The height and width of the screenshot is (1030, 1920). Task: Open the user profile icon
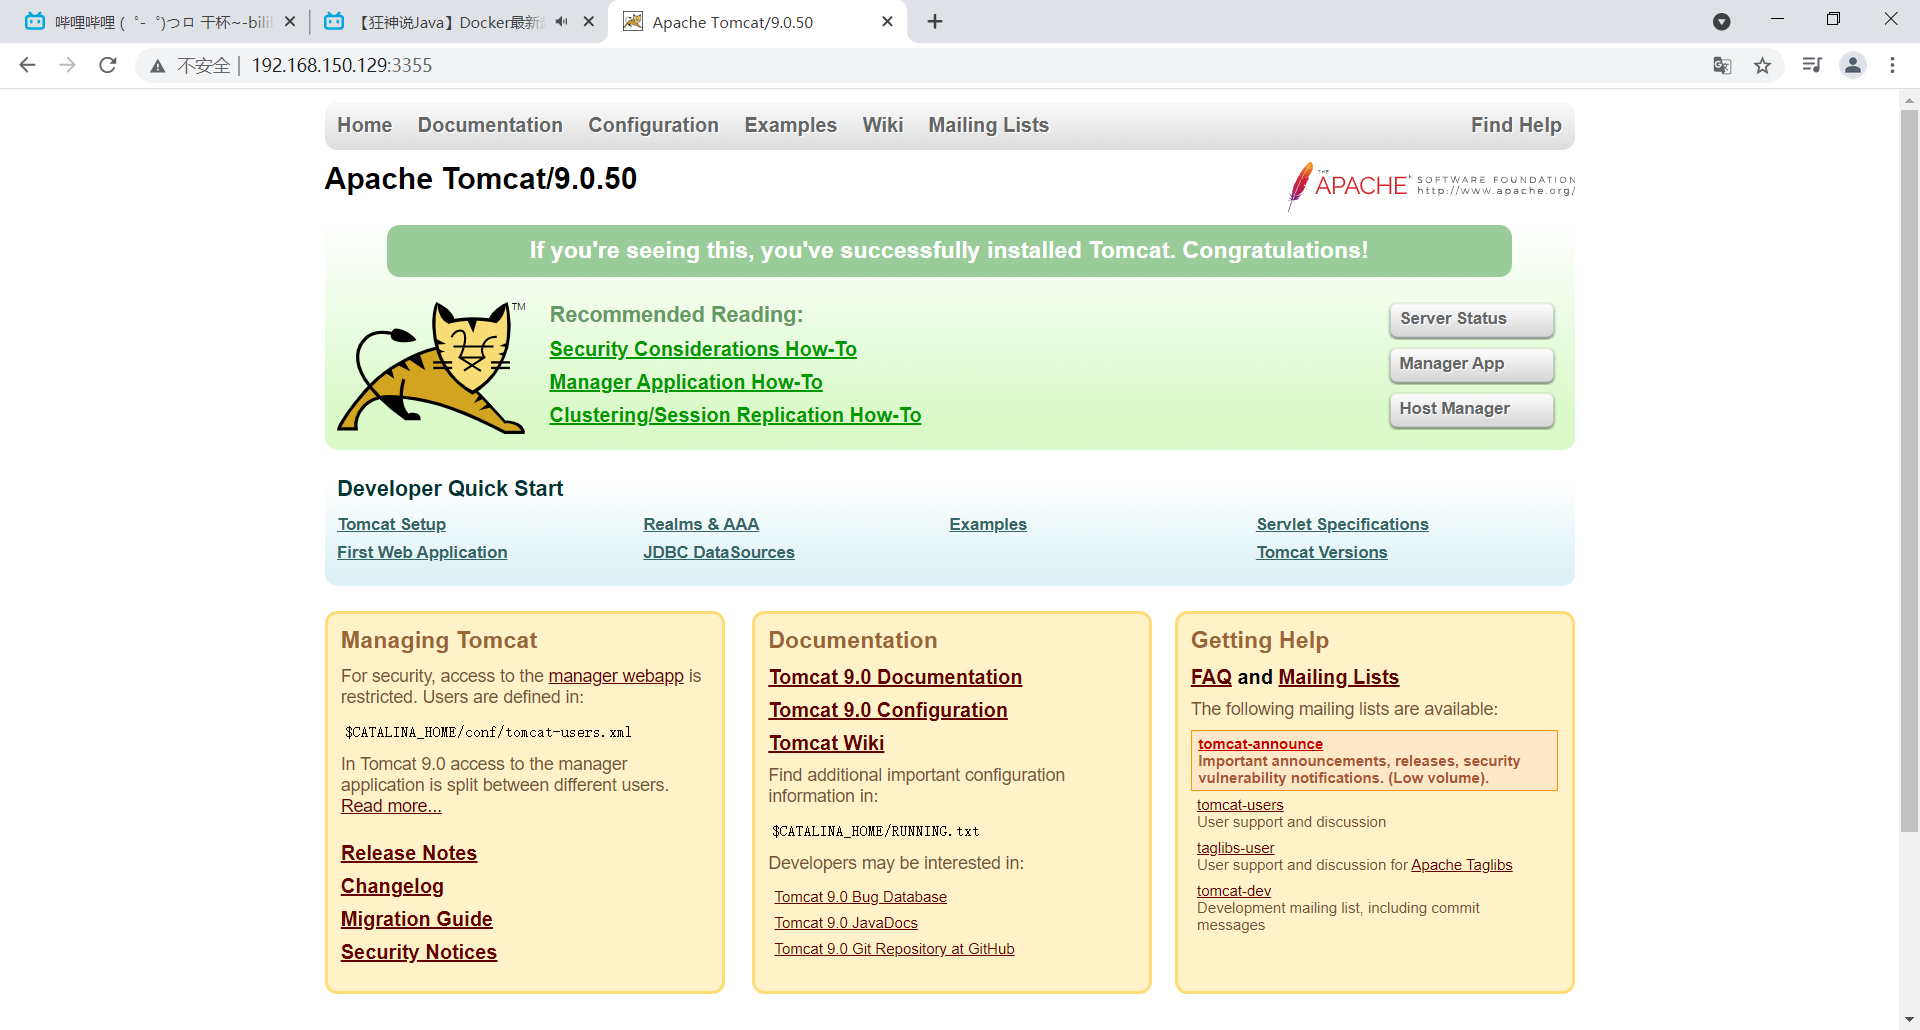(x=1853, y=65)
